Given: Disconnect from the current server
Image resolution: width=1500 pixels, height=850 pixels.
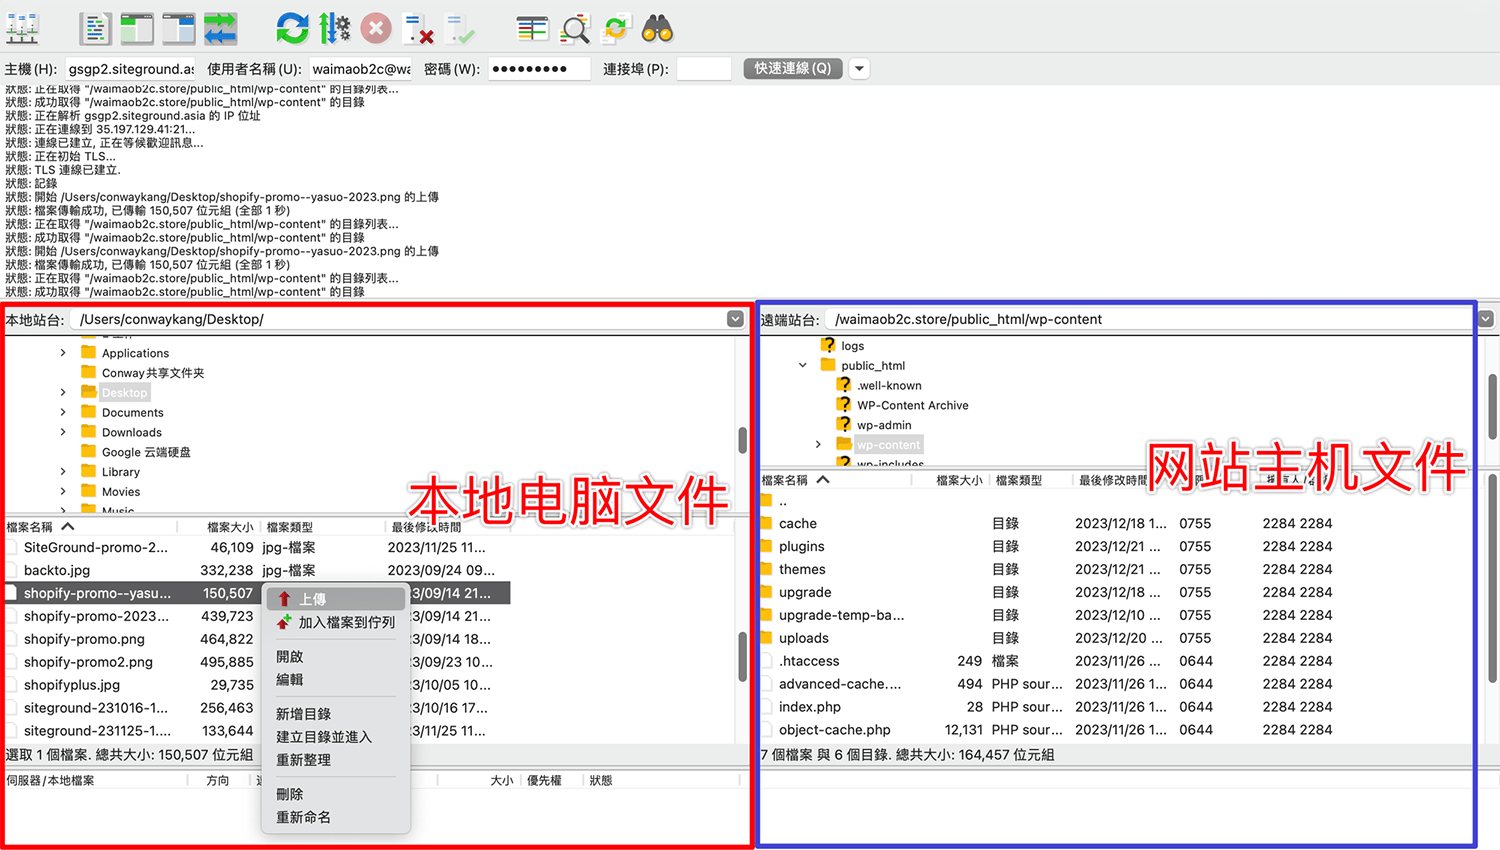Looking at the screenshot, I should pos(418,28).
